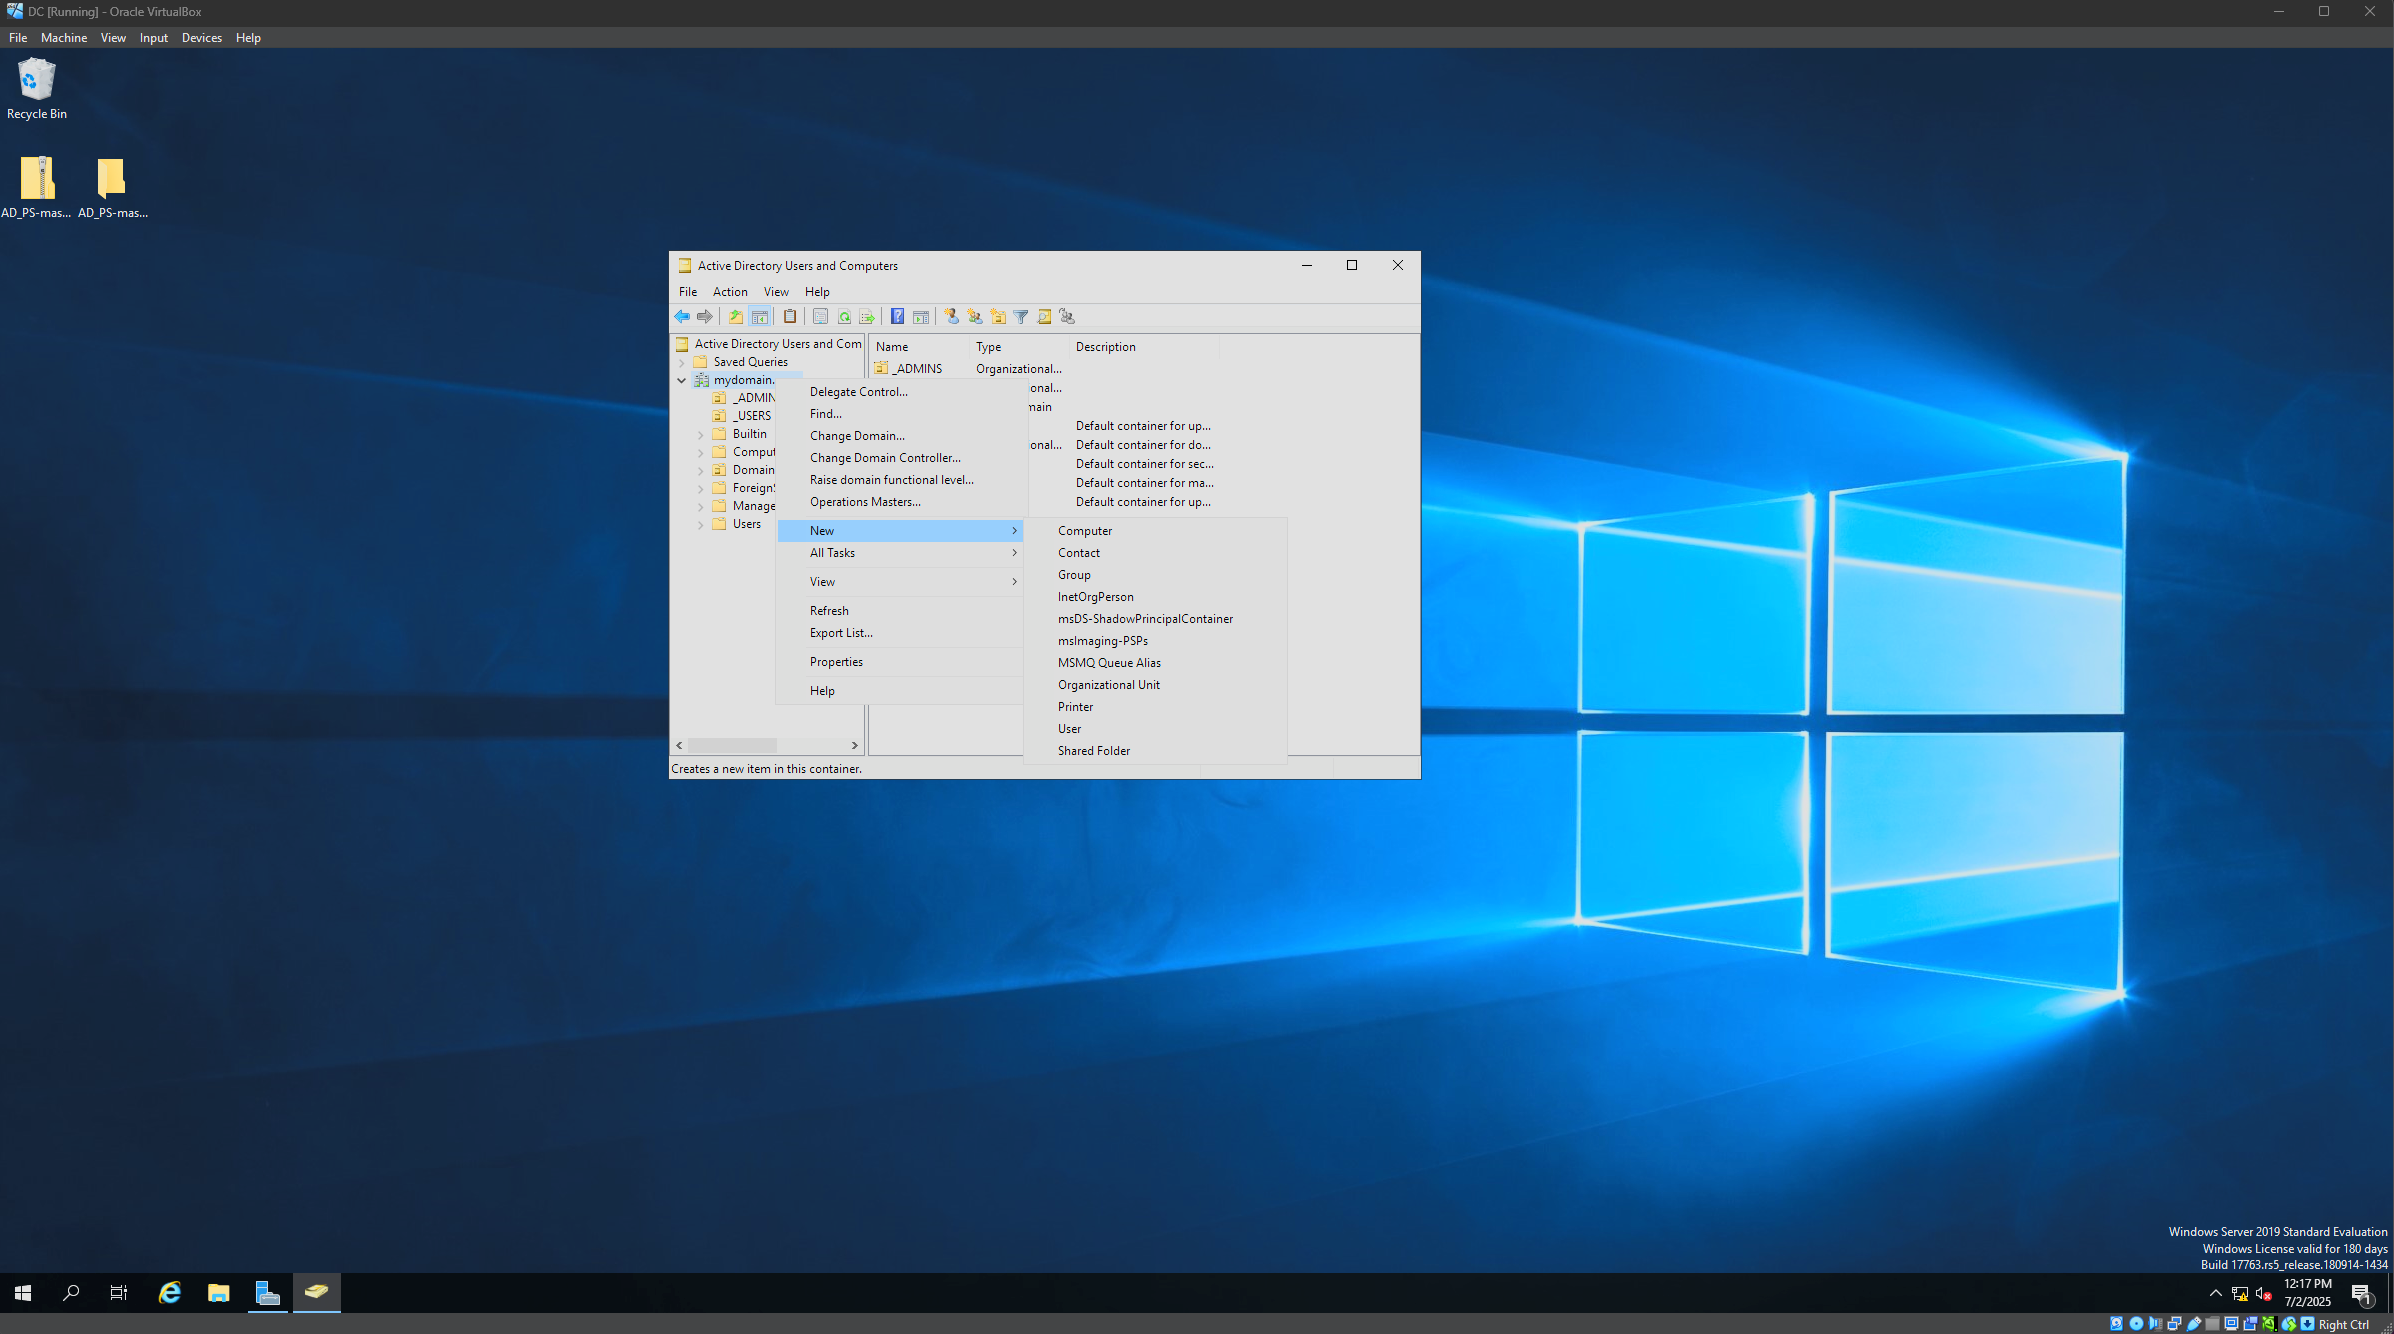Open Task View on the taskbar

tap(119, 1293)
